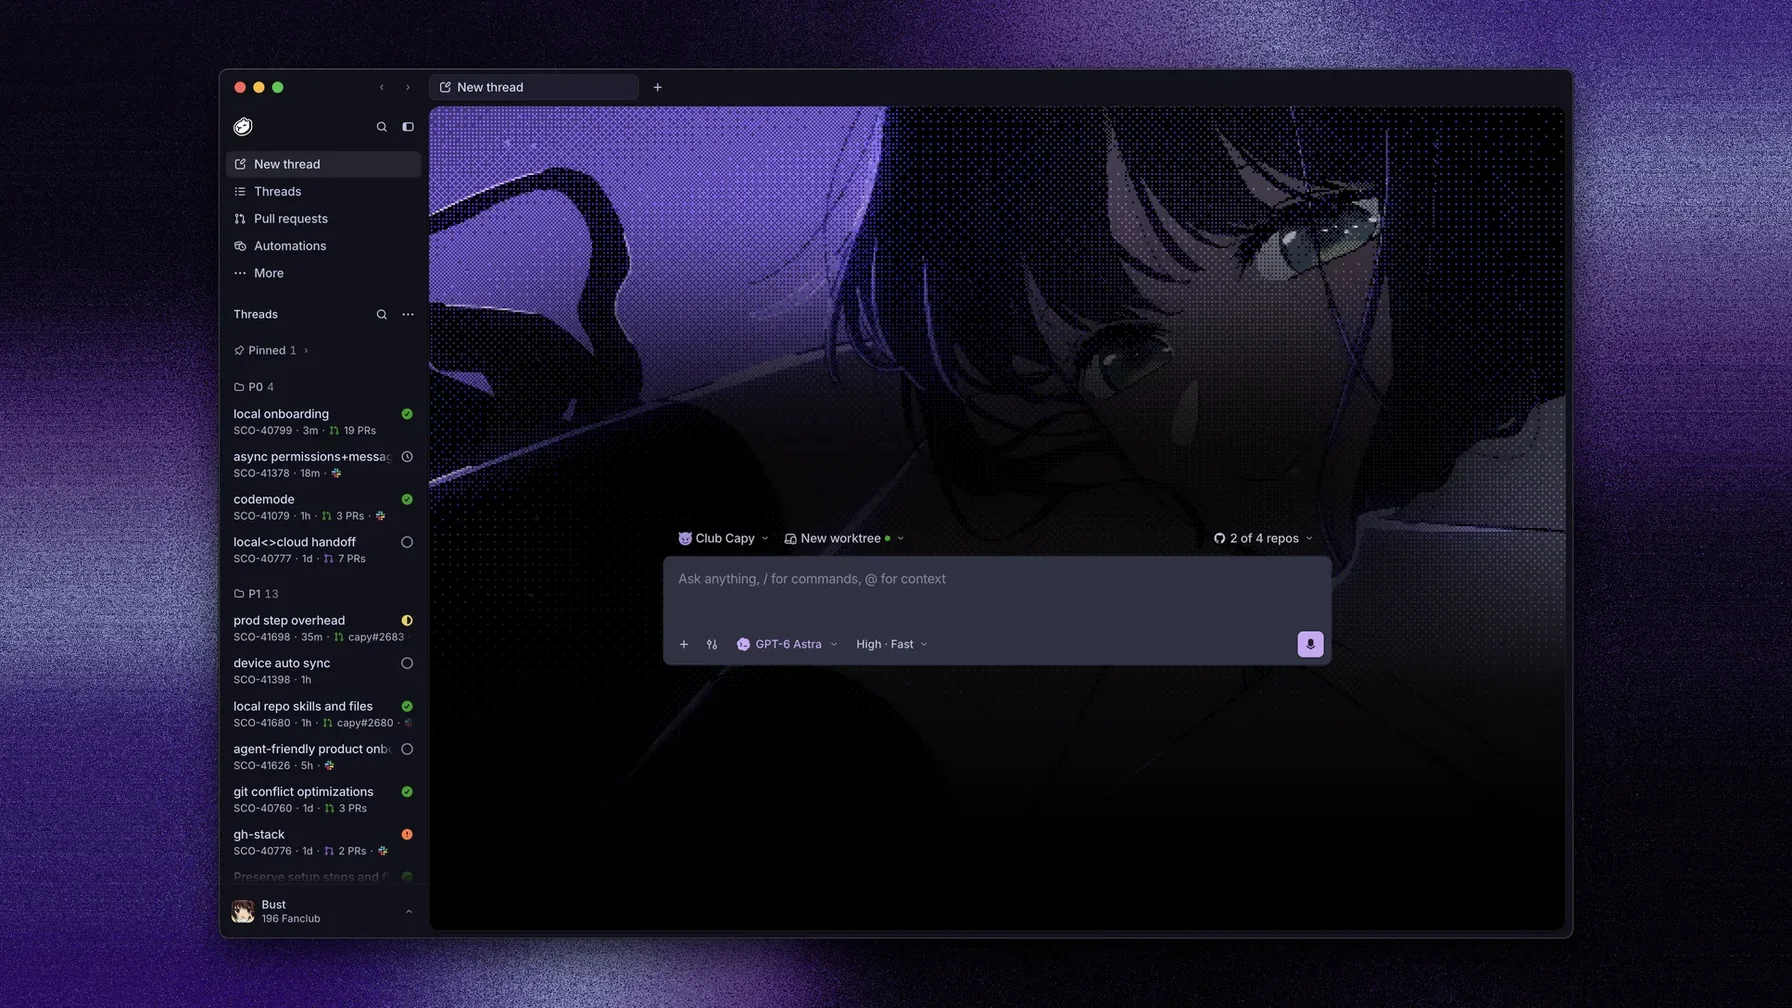Open Automations in the sidebar

pyautogui.click(x=323, y=246)
